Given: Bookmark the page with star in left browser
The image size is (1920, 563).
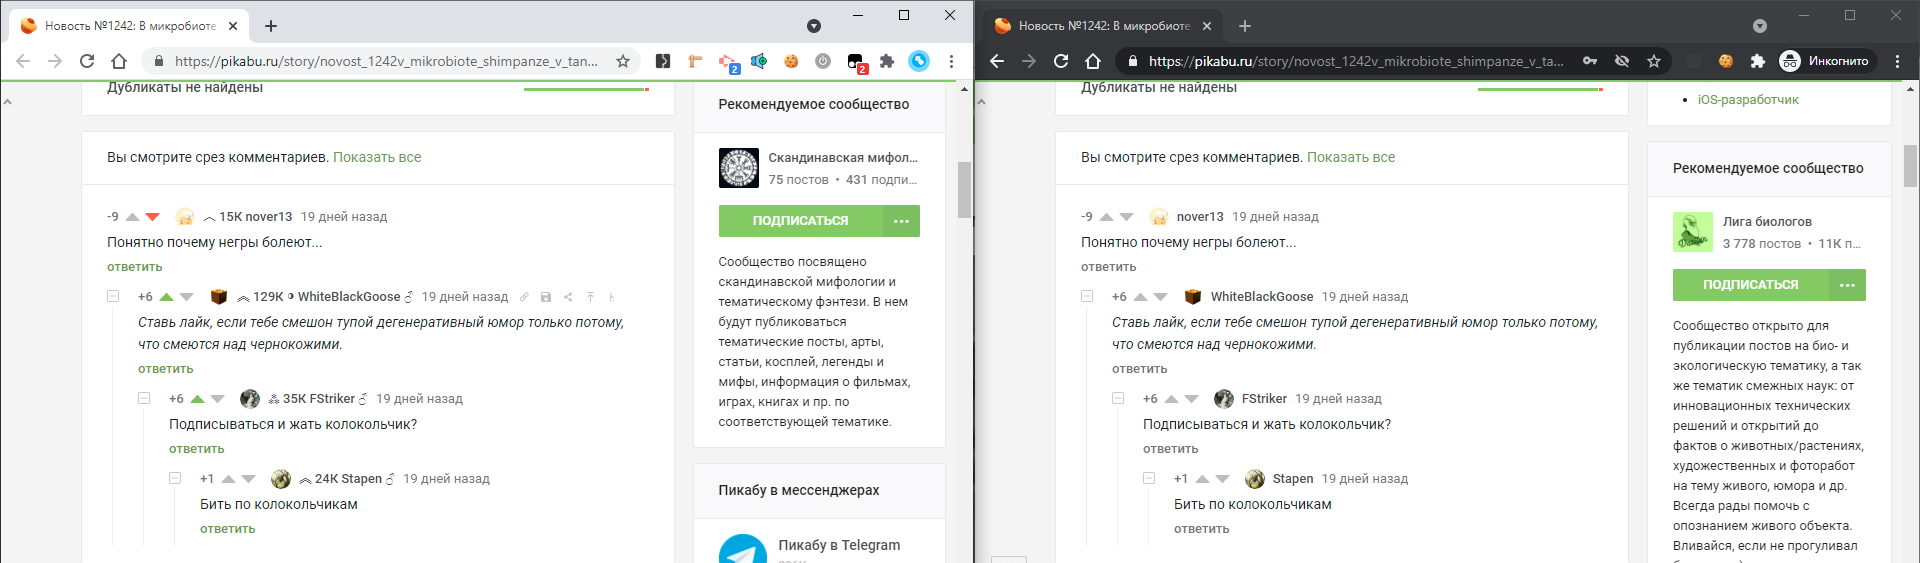Looking at the screenshot, I should (623, 61).
